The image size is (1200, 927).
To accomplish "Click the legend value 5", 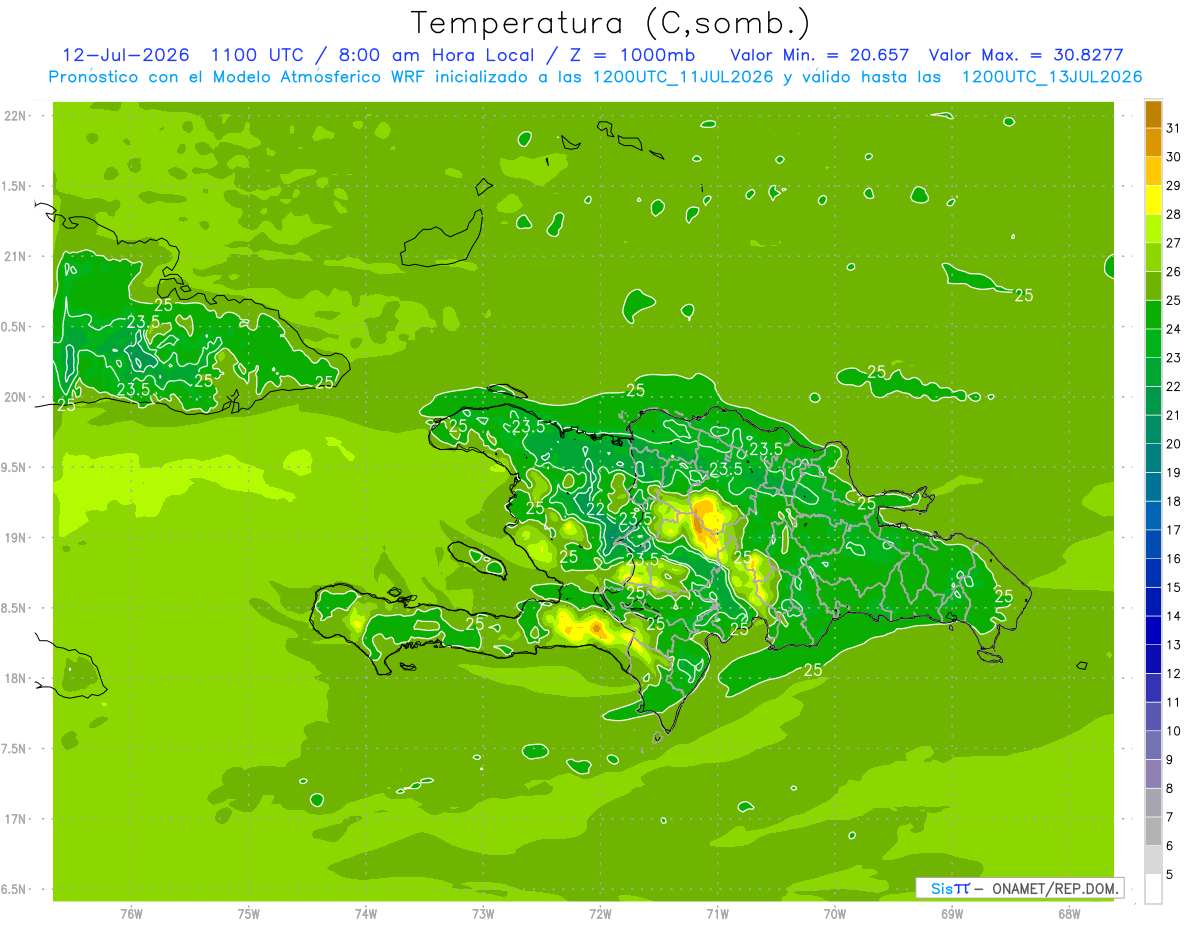I will pos(1169,874).
